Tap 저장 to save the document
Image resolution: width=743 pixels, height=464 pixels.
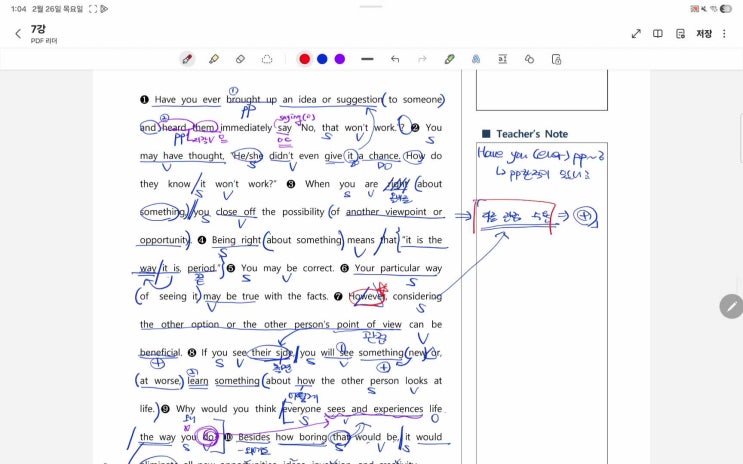tap(704, 33)
